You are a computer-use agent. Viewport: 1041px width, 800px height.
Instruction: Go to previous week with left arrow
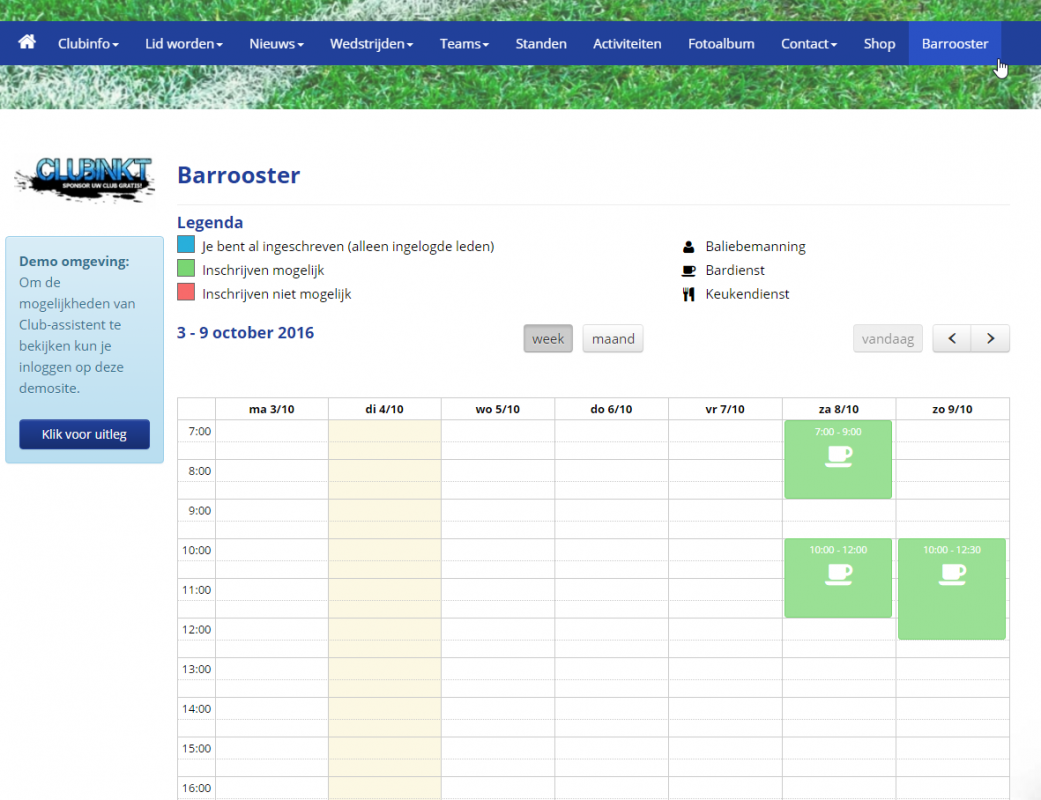pyautogui.click(x=952, y=339)
